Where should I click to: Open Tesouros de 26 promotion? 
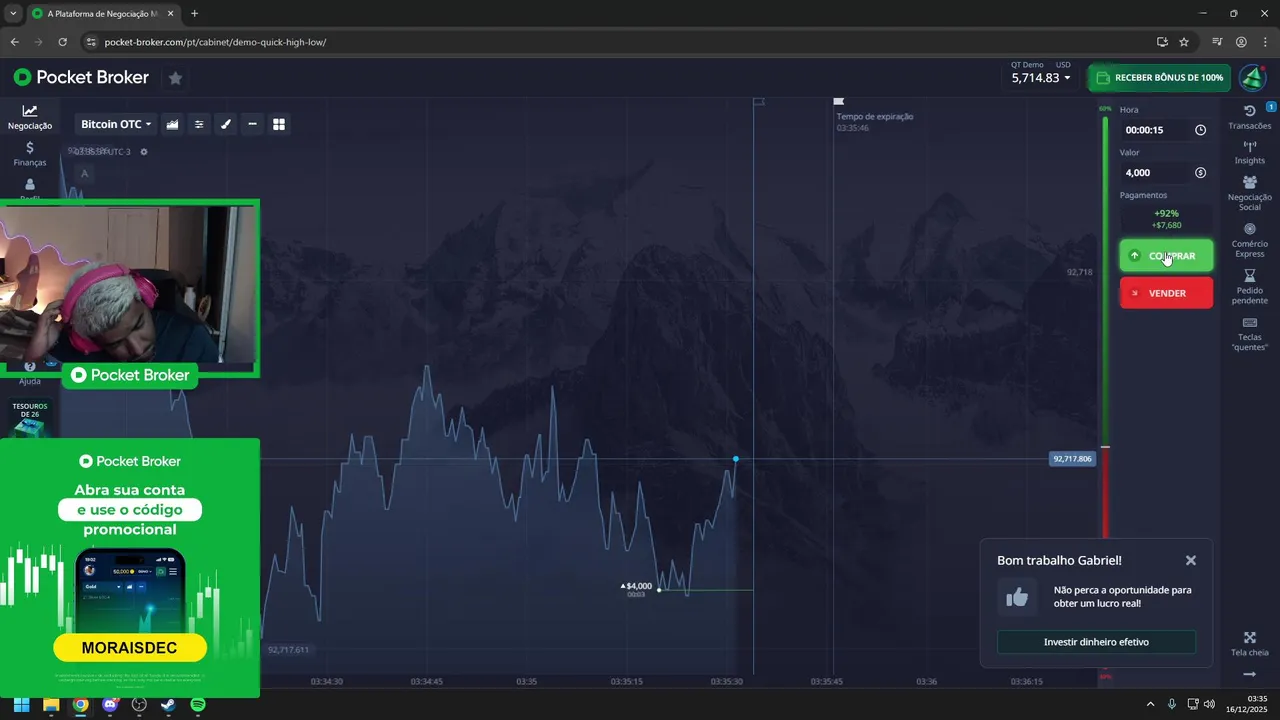pos(29,418)
